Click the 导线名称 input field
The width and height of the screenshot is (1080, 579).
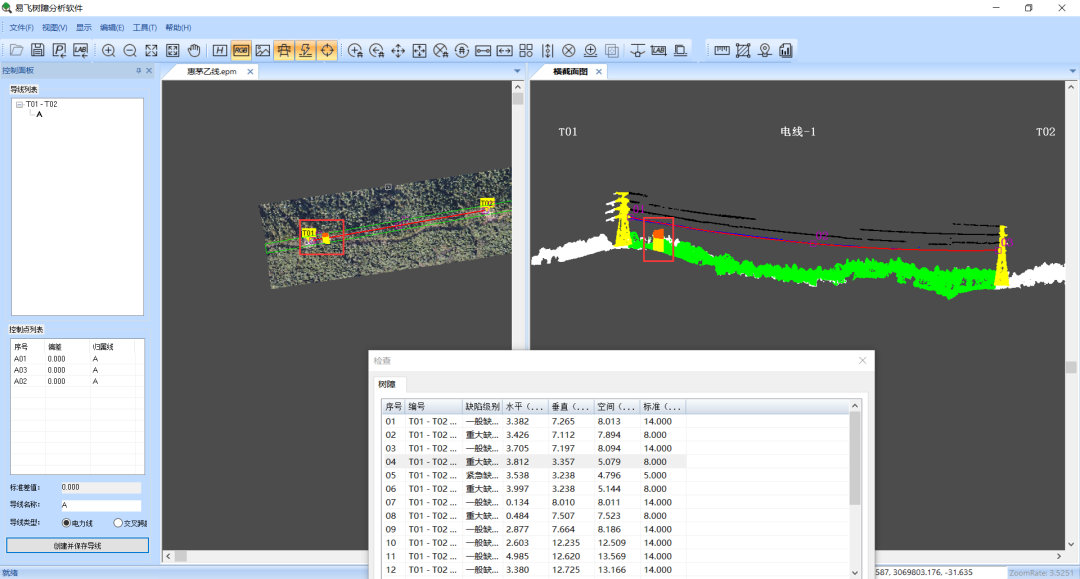[100, 506]
